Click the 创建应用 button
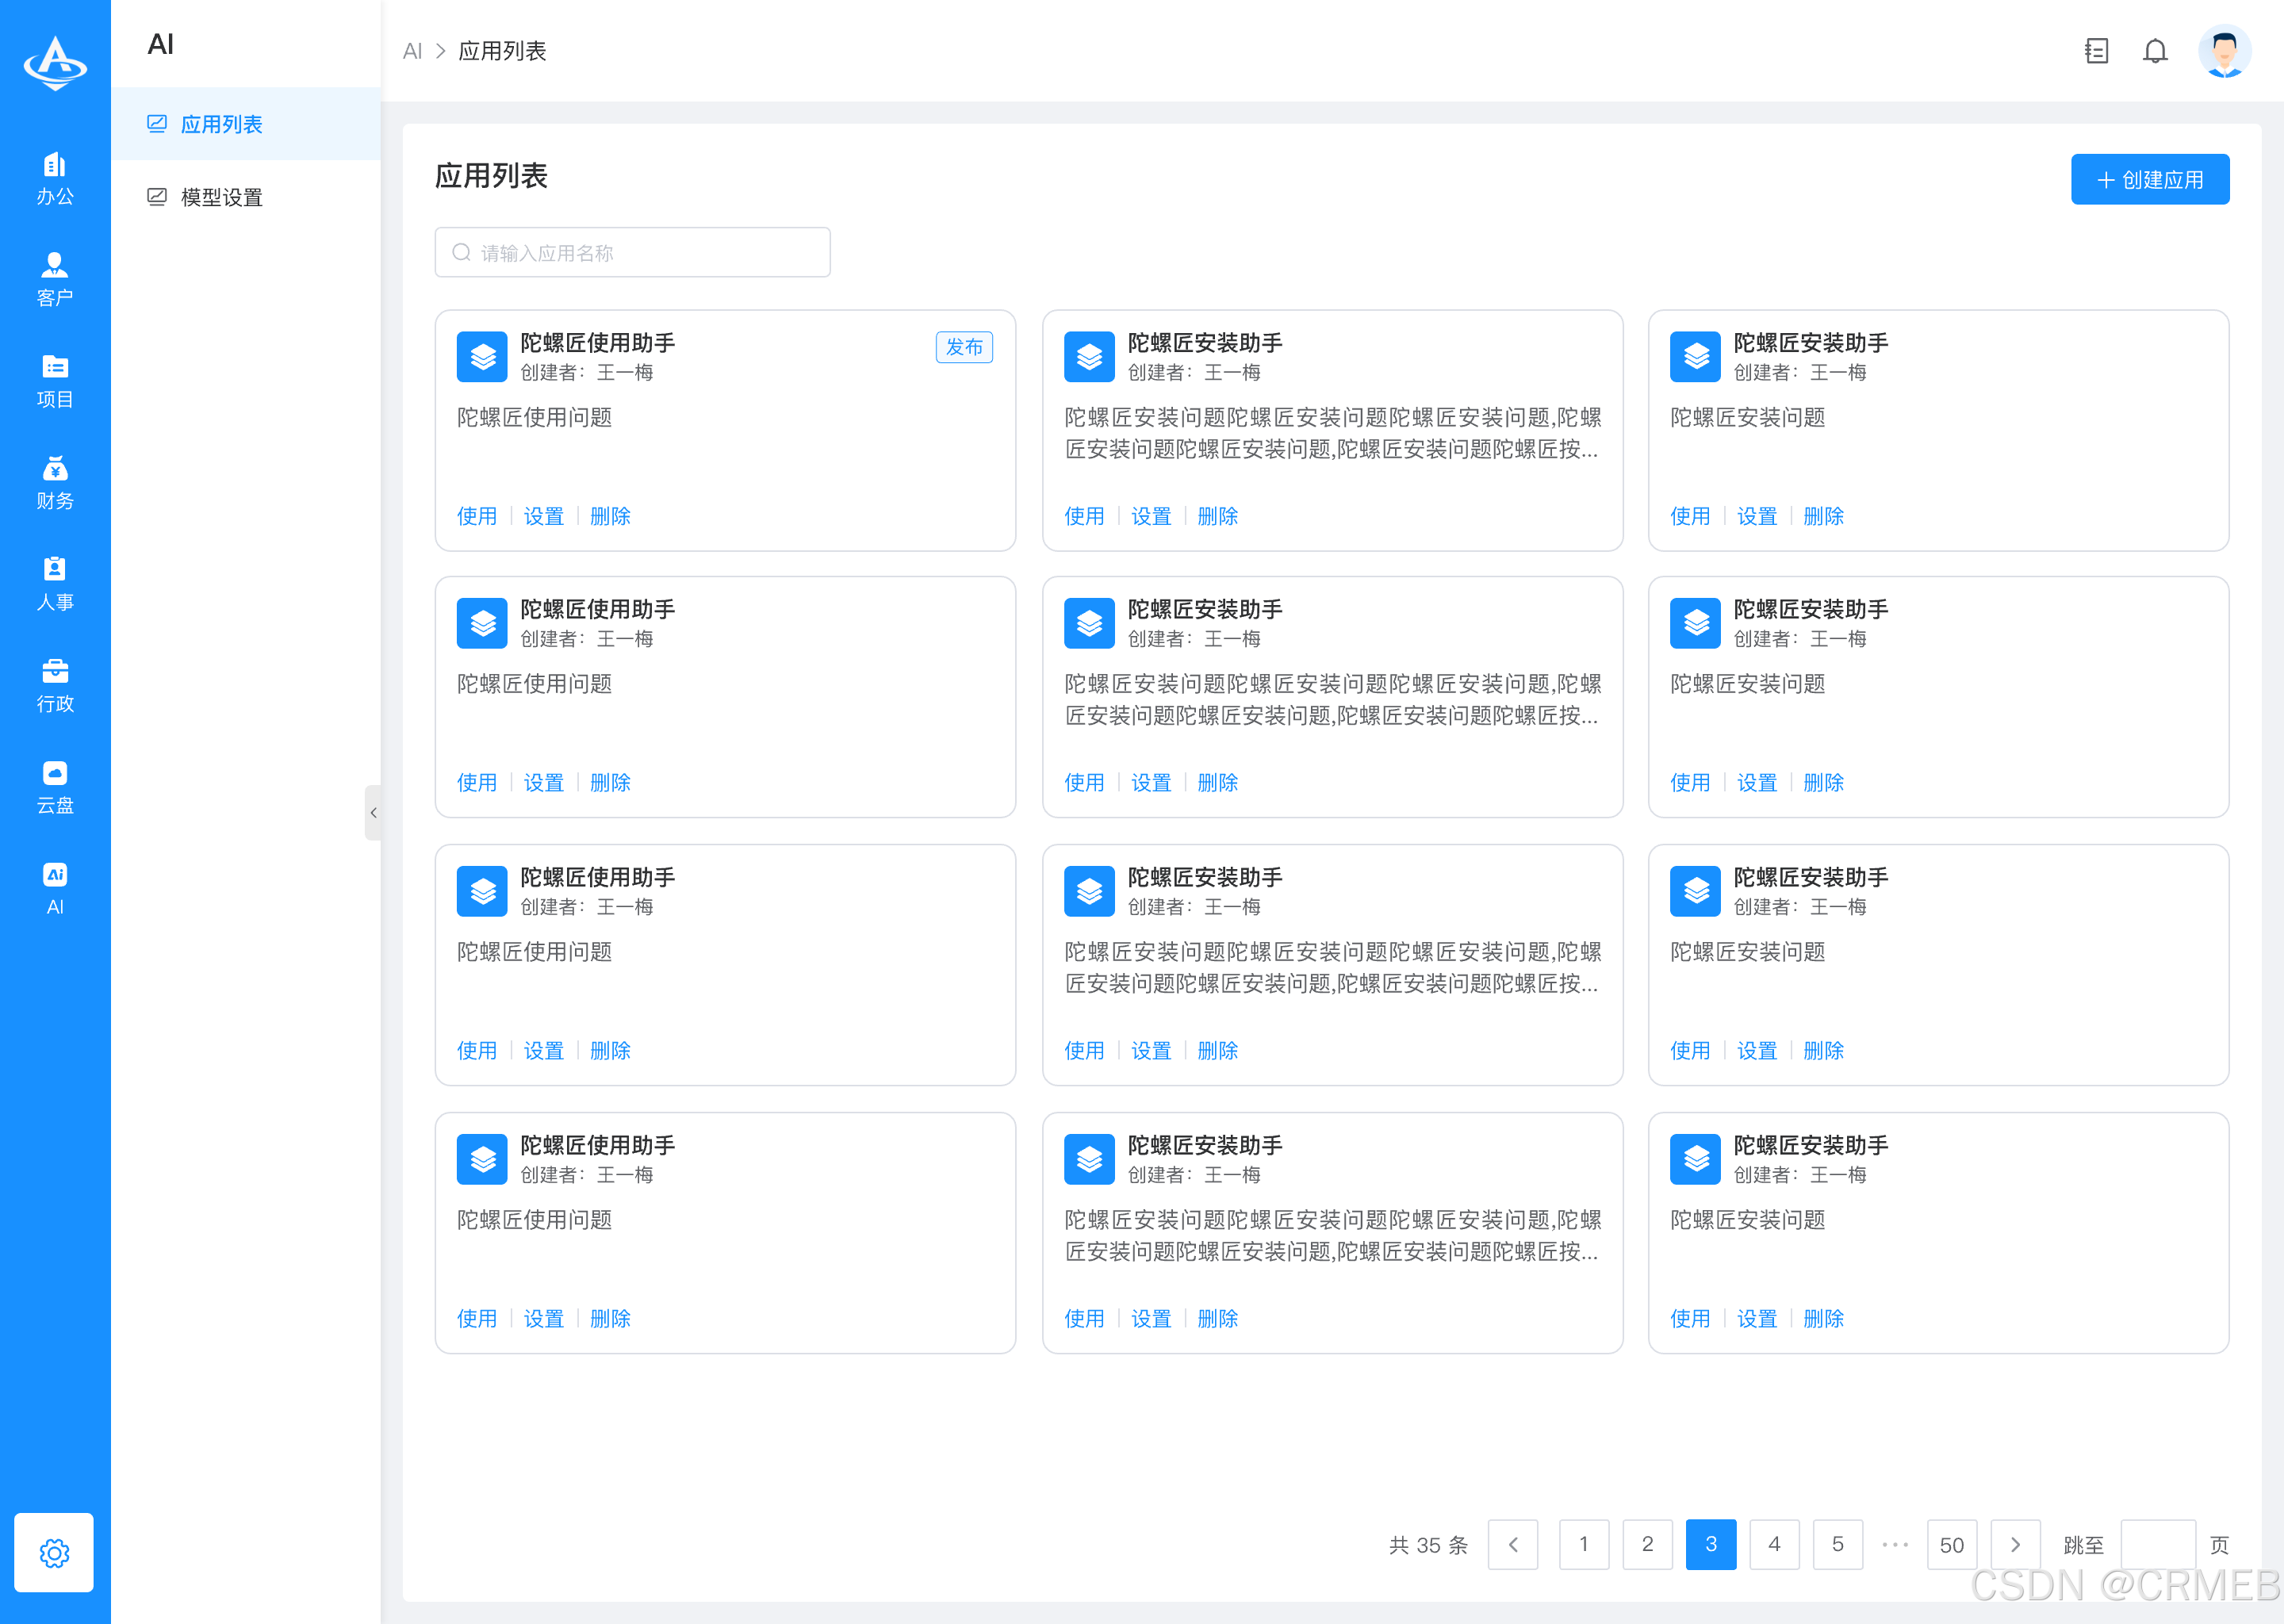The width and height of the screenshot is (2284, 1624). (x=2149, y=179)
